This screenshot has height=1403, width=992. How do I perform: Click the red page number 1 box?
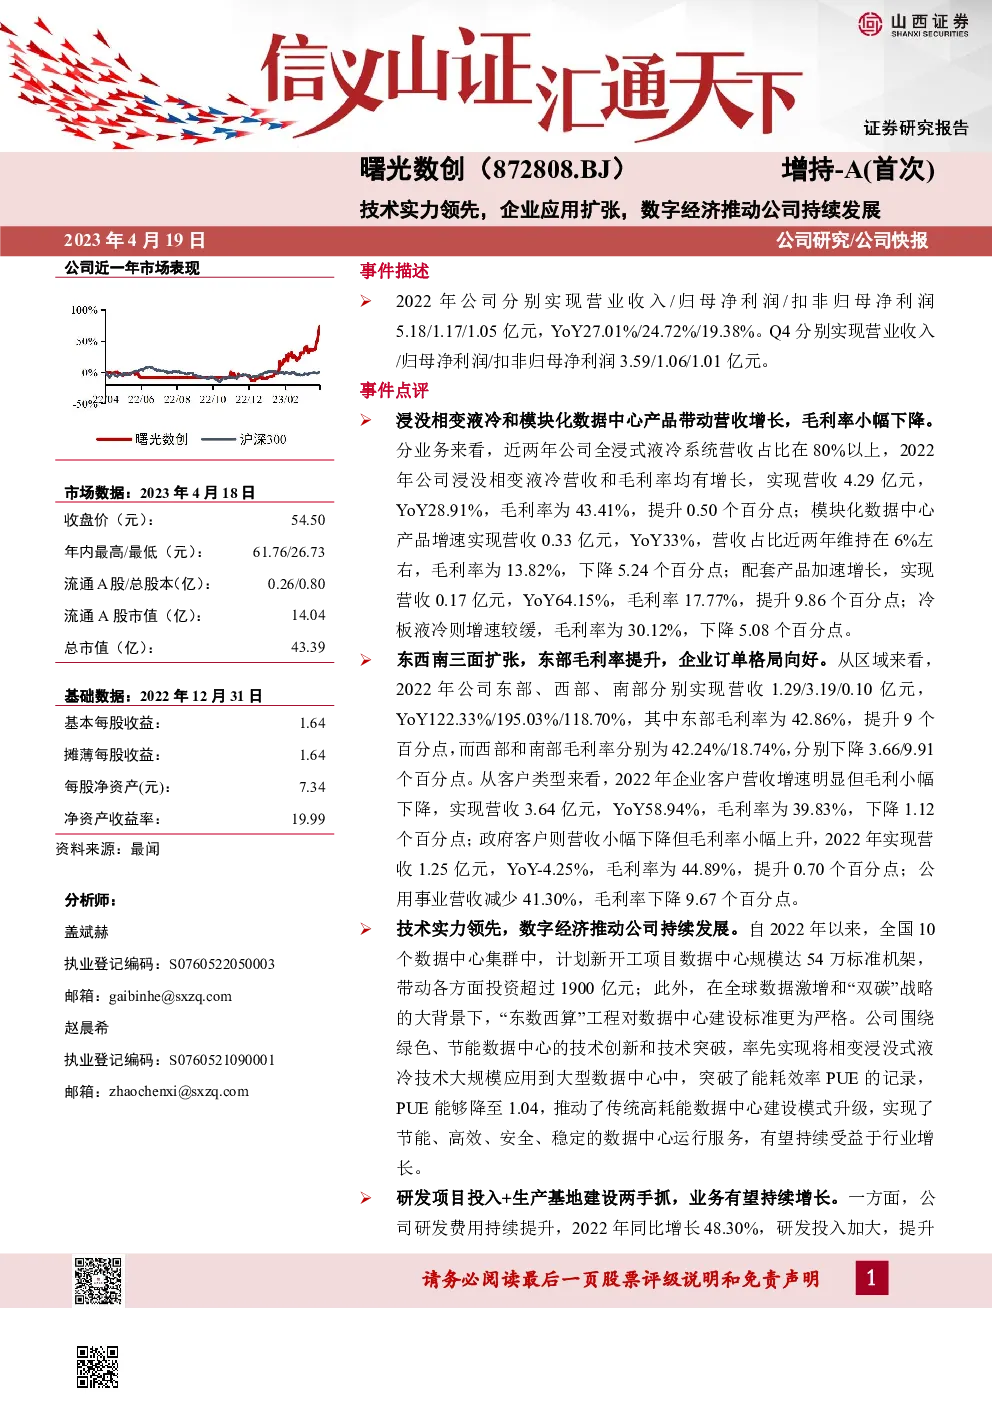(871, 1278)
